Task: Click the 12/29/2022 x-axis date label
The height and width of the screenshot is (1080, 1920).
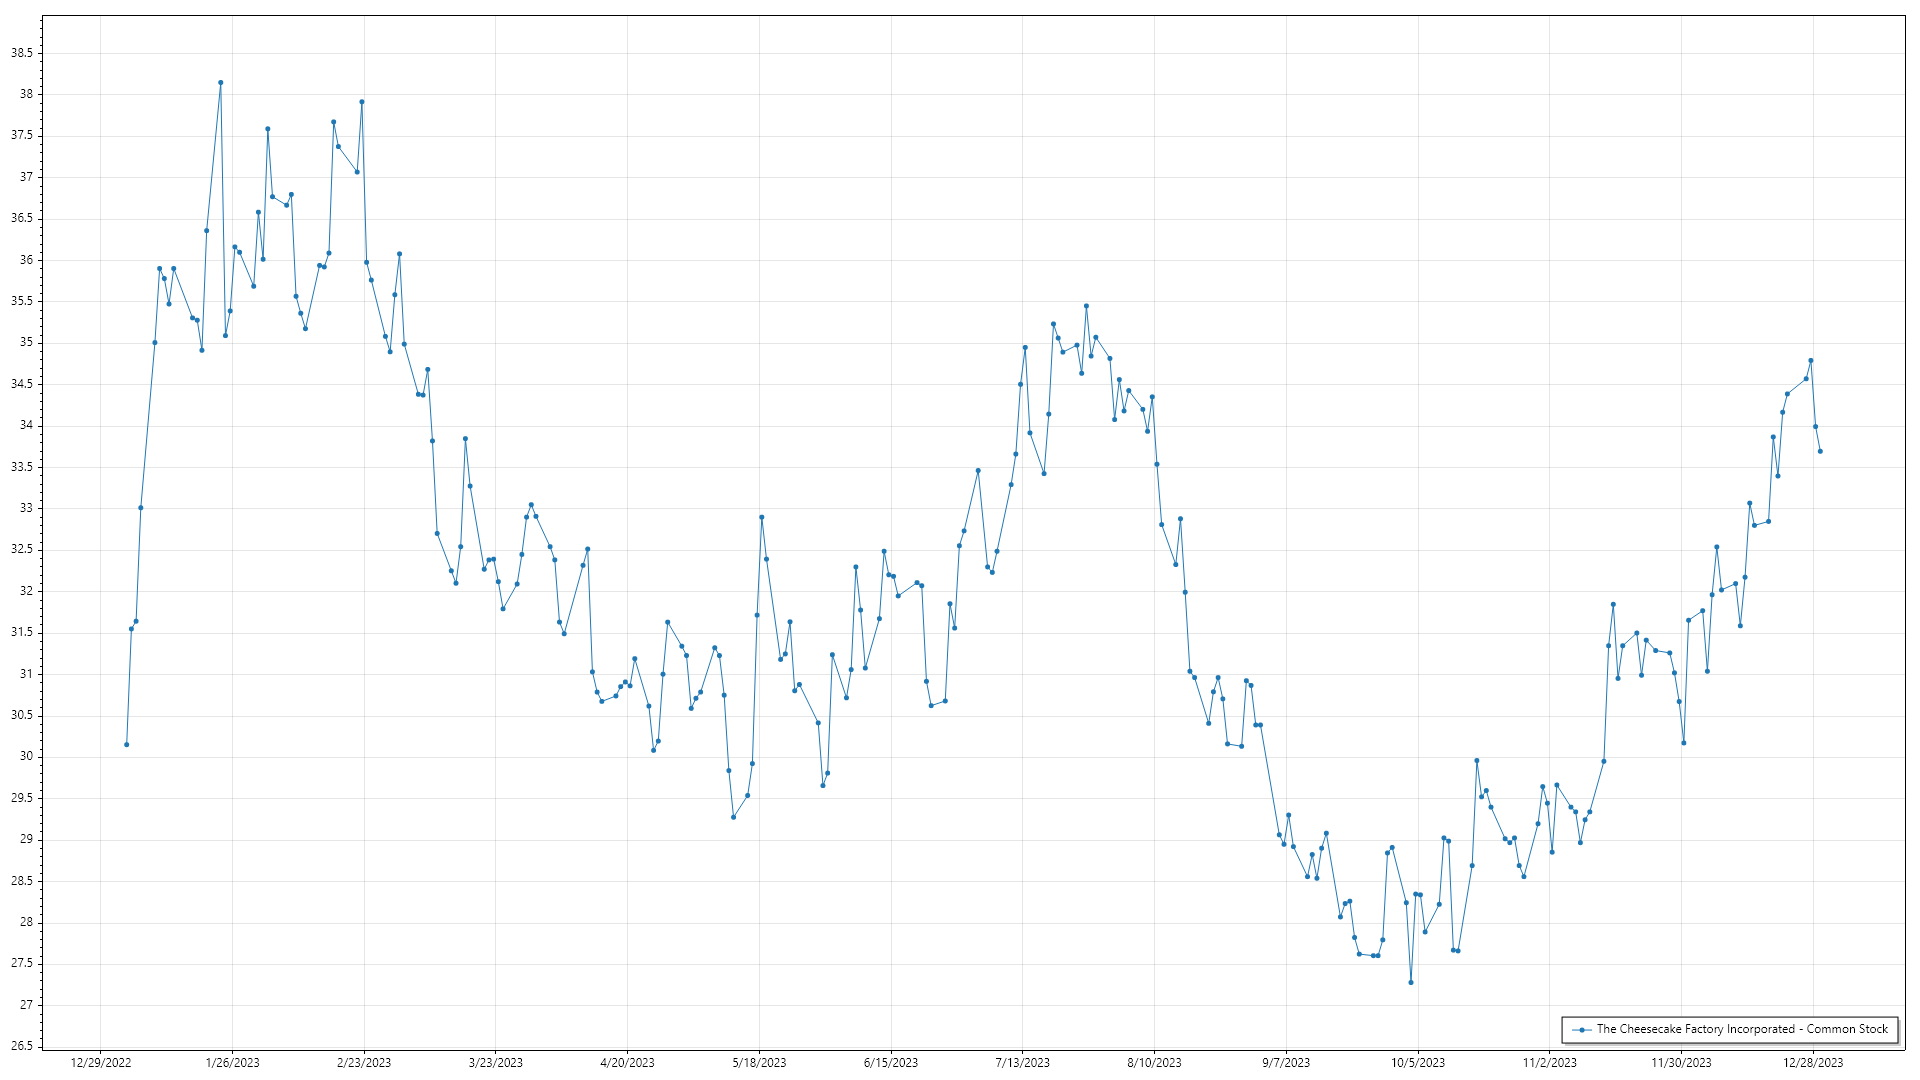Action: 101,1063
